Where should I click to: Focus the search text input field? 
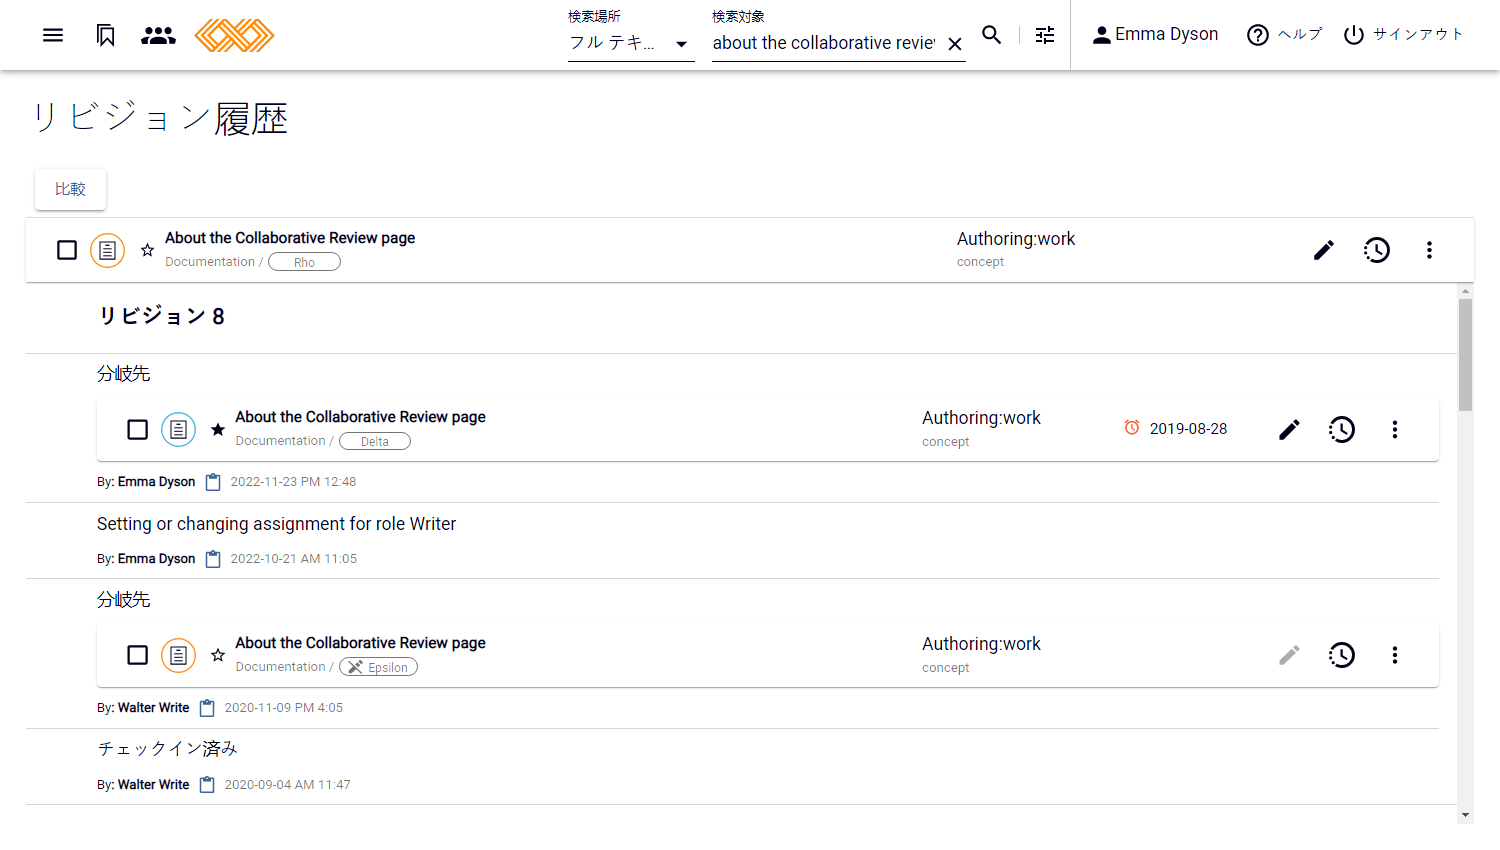coord(824,43)
